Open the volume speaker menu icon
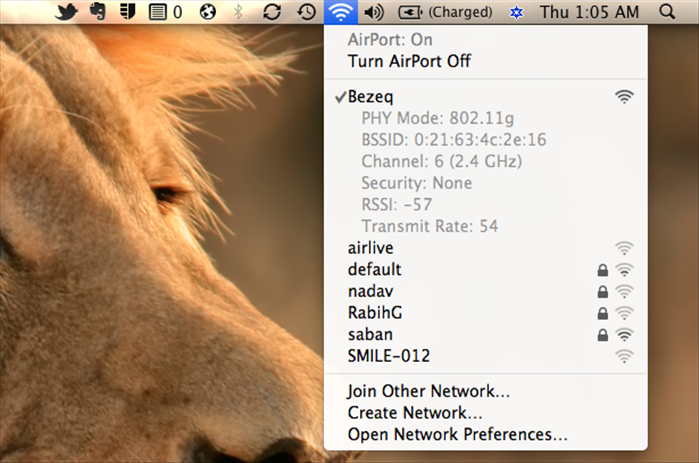Viewport: 699px width, 463px height. coord(374,12)
